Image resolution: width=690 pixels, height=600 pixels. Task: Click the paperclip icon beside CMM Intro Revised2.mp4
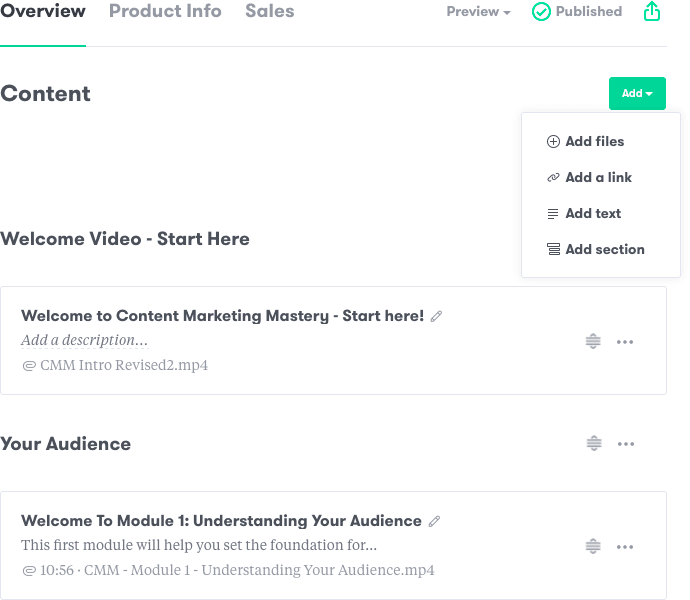tap(29, 366)
